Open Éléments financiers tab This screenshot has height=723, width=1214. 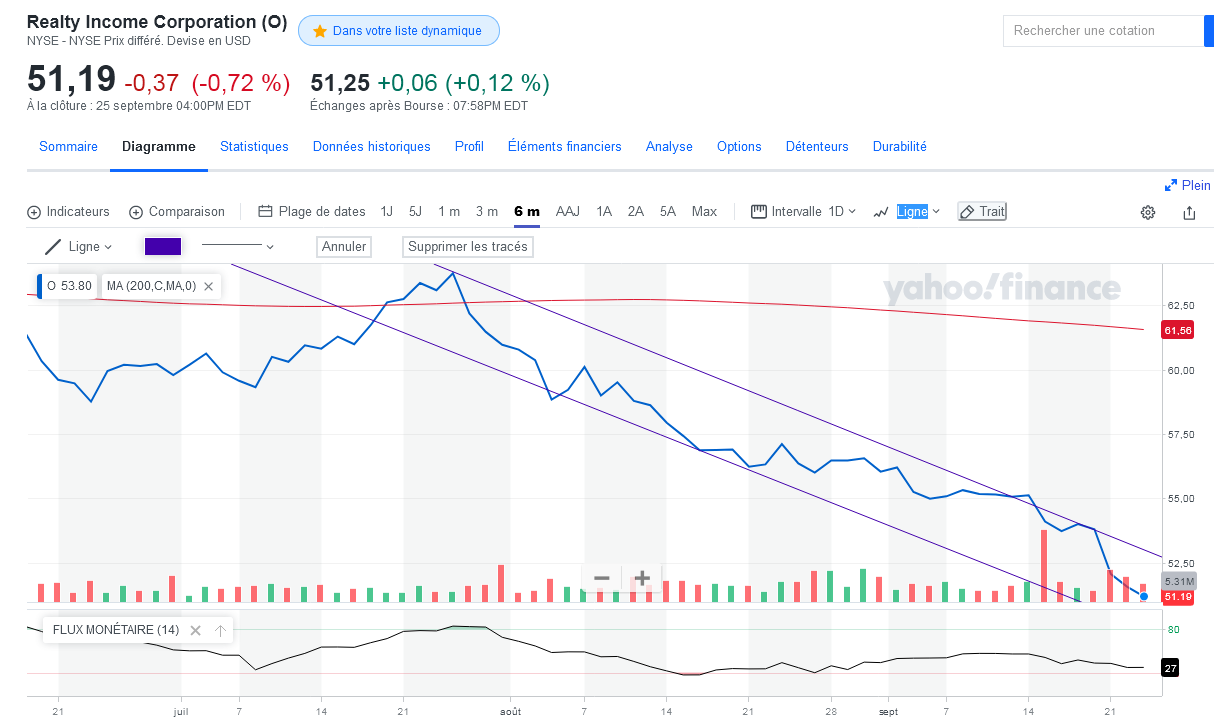pos(565,146)
